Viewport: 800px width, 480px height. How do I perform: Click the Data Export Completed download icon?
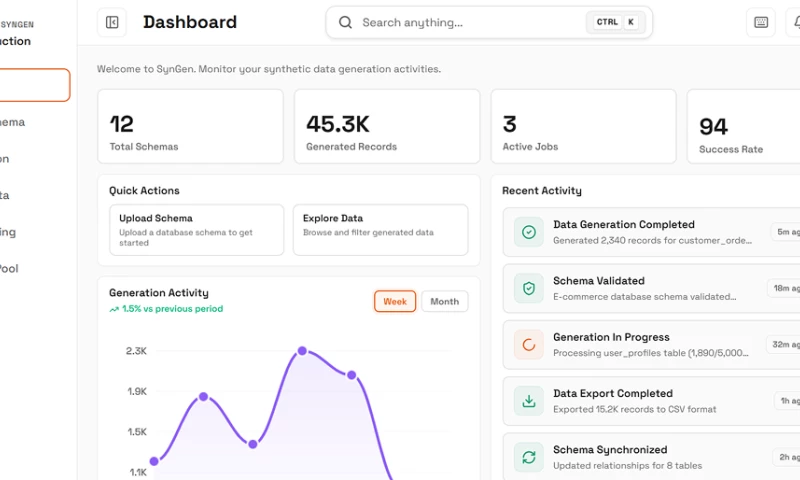529,401
